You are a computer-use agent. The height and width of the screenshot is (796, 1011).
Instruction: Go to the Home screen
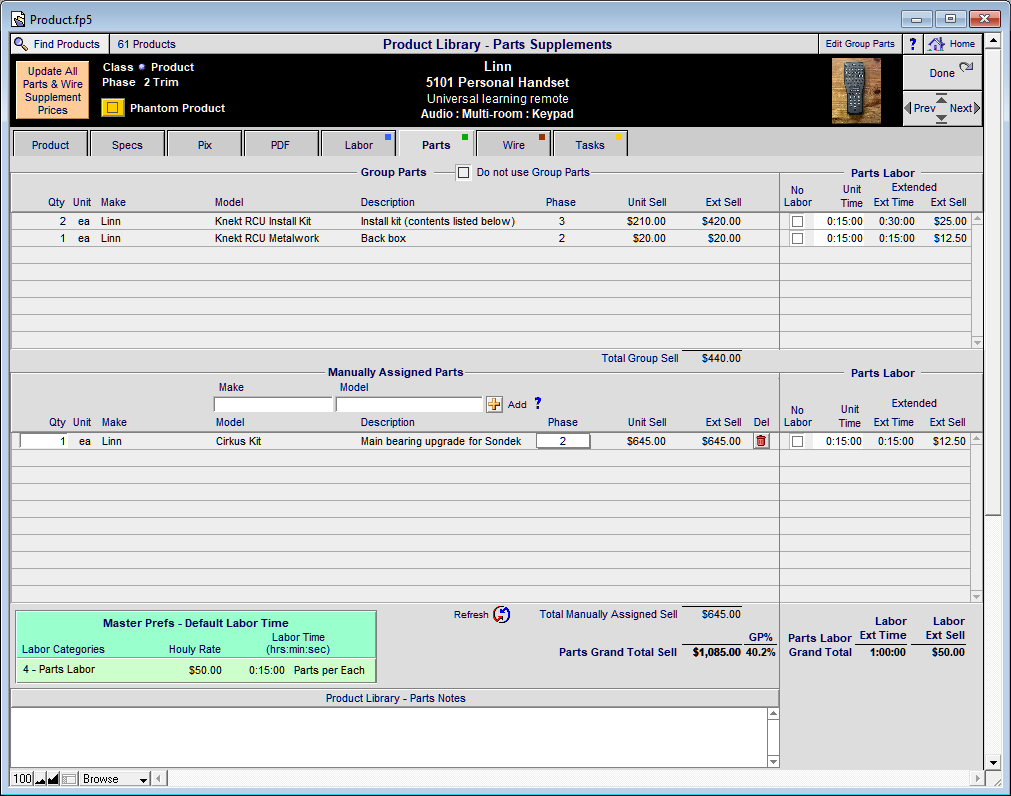pos(952,44)
